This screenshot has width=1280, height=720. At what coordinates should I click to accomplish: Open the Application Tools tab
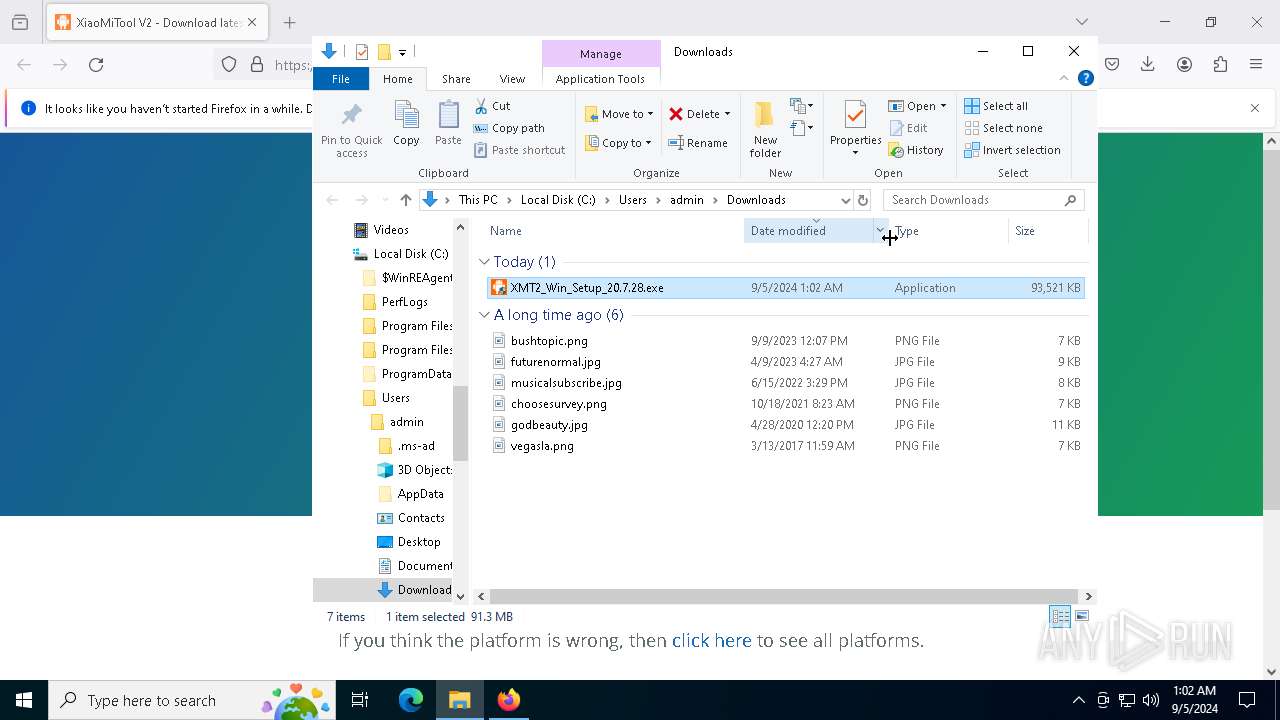click(600, 79)
